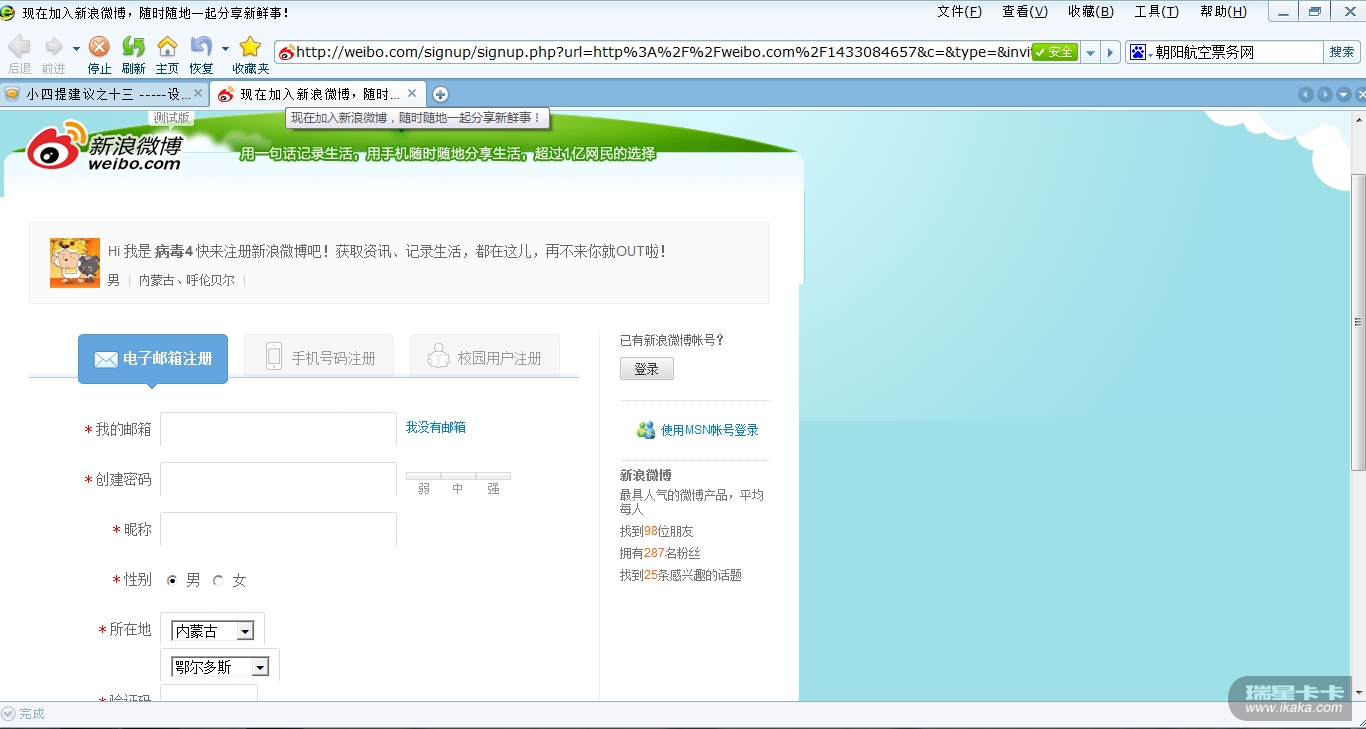Switch to the 手机号码注册 tab
The height and width of the screenshot is (729, 1366).
tap(319, 356)
